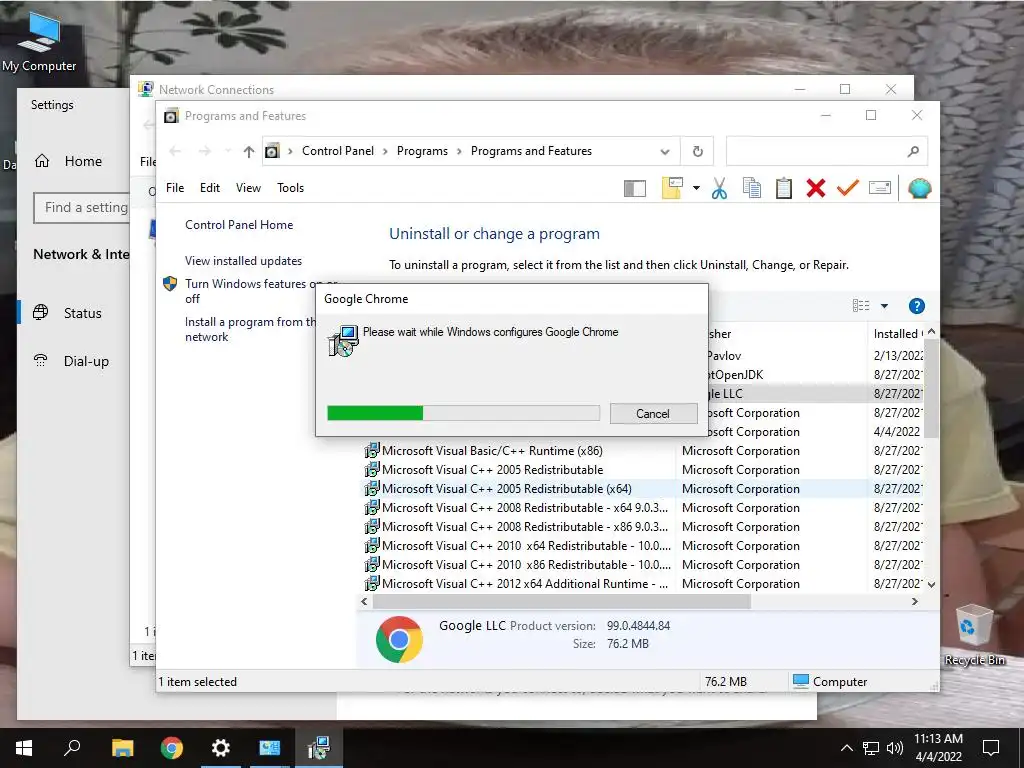Click the view layout icon in list header
This screenshot has width=1024, height=768.
tap(861, 306)
